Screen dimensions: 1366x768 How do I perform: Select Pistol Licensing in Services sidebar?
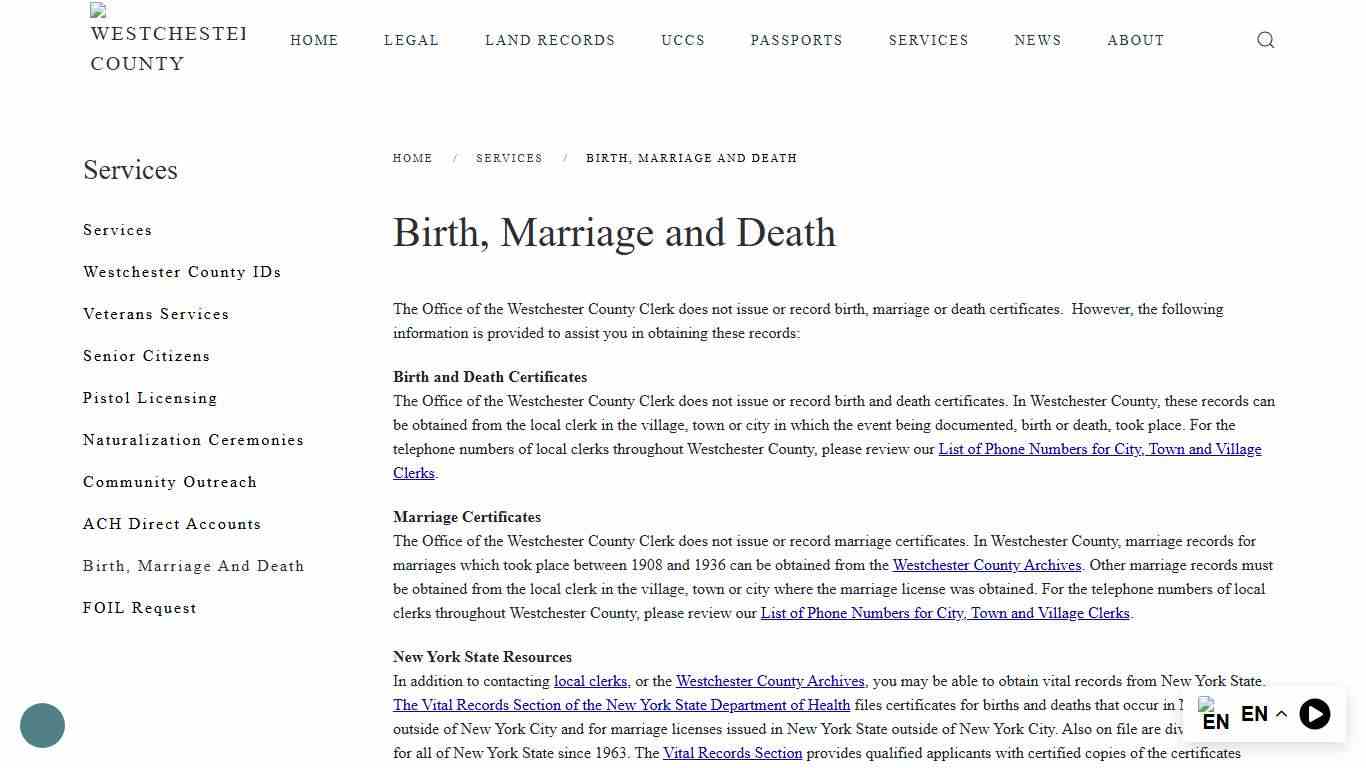pos(149,398)
